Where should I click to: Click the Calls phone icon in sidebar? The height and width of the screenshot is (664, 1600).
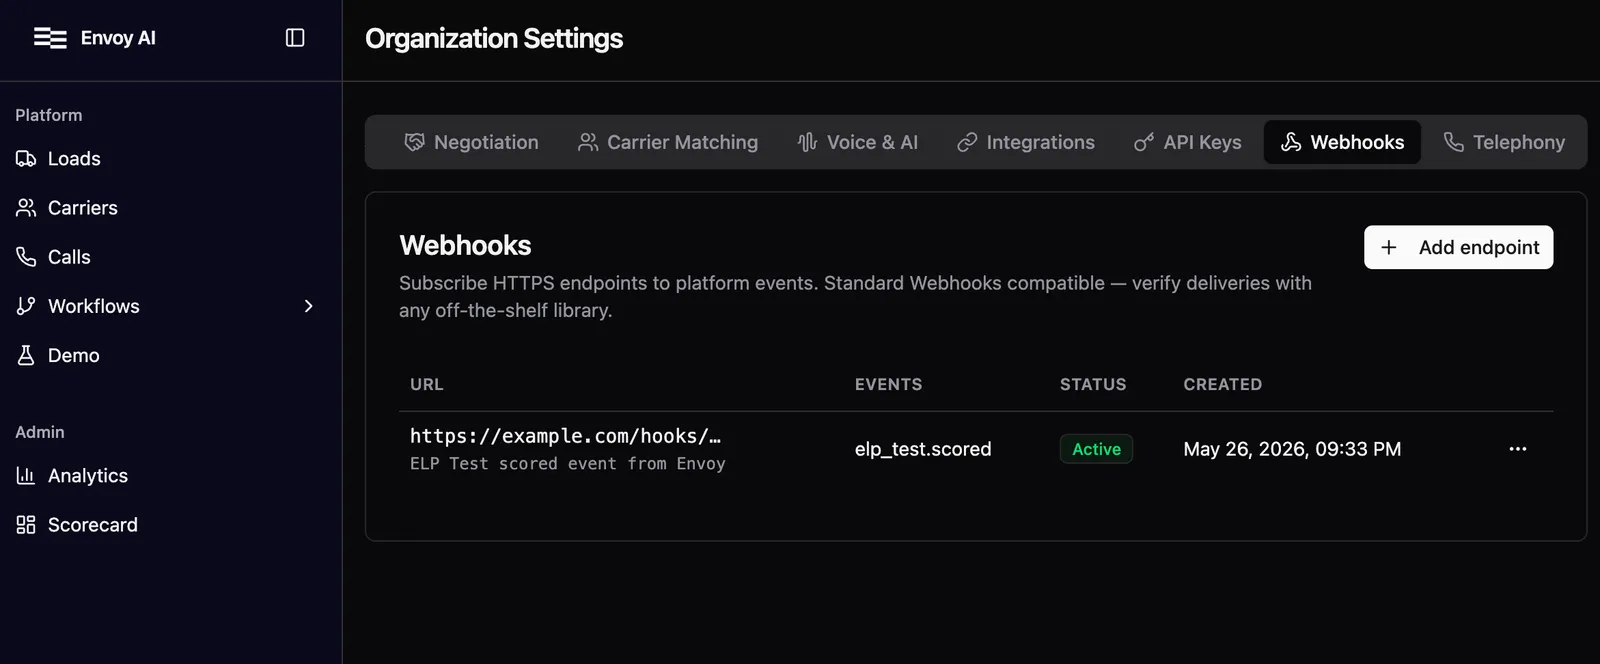(x=26, y=257)
